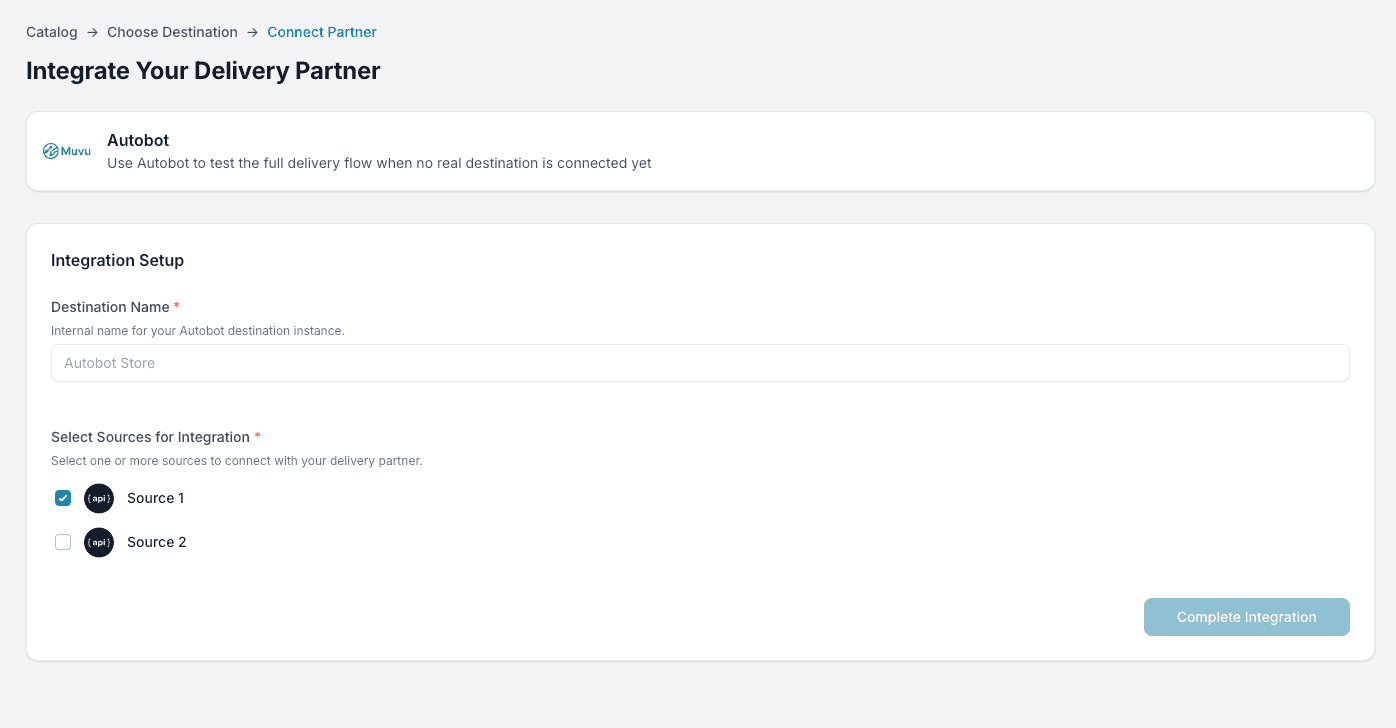Click the circular Source 1 API badge
Image resolution: width=1396 pixels, height=728 pixels.
click(x=98, y=497)
